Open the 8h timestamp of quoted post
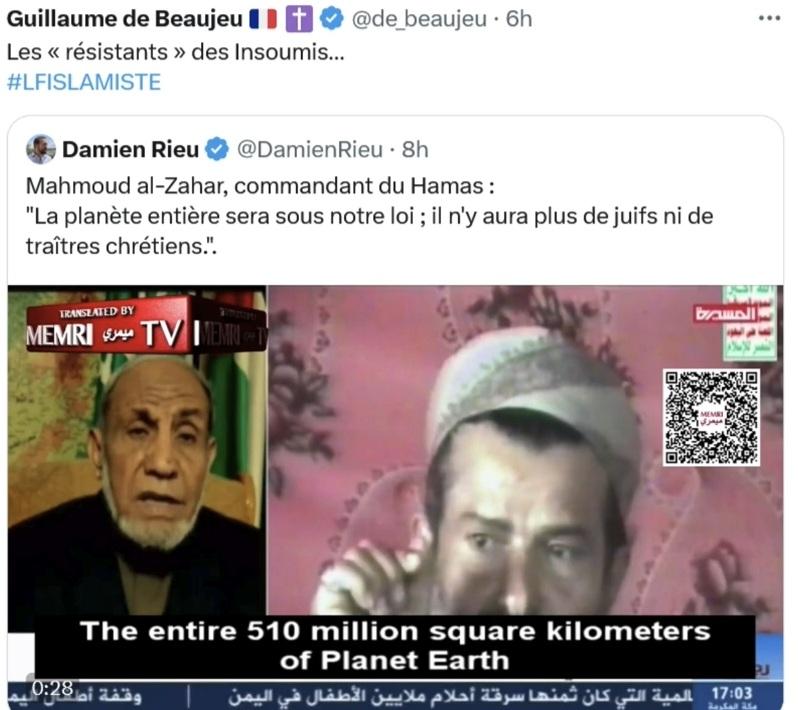This screenshot has width=798, height=710. coord(415,150)
